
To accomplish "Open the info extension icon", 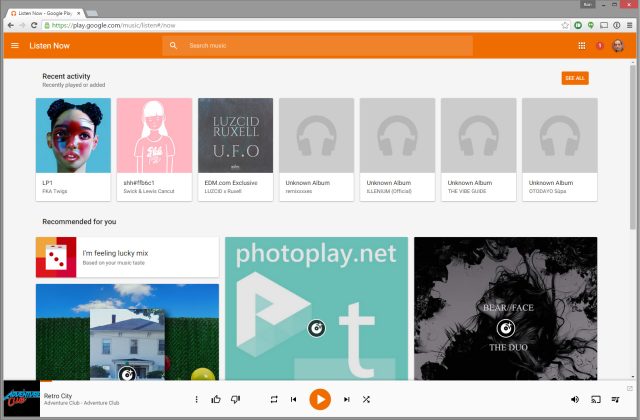I will [x=617, y=25].
